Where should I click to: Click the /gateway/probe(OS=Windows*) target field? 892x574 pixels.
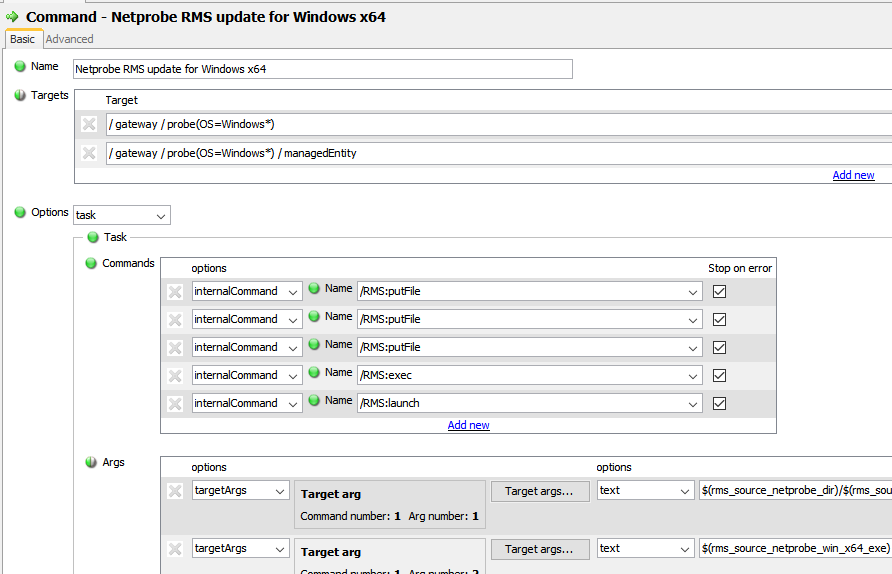(x=499, y=124)
